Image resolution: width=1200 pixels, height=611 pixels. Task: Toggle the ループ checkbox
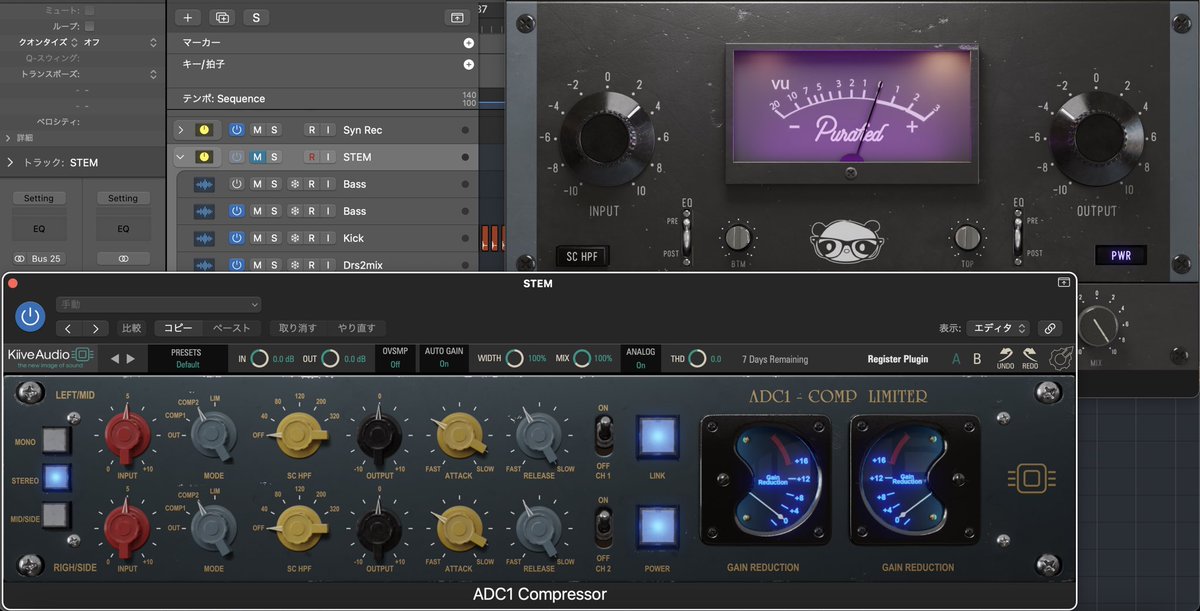point(90,26)
